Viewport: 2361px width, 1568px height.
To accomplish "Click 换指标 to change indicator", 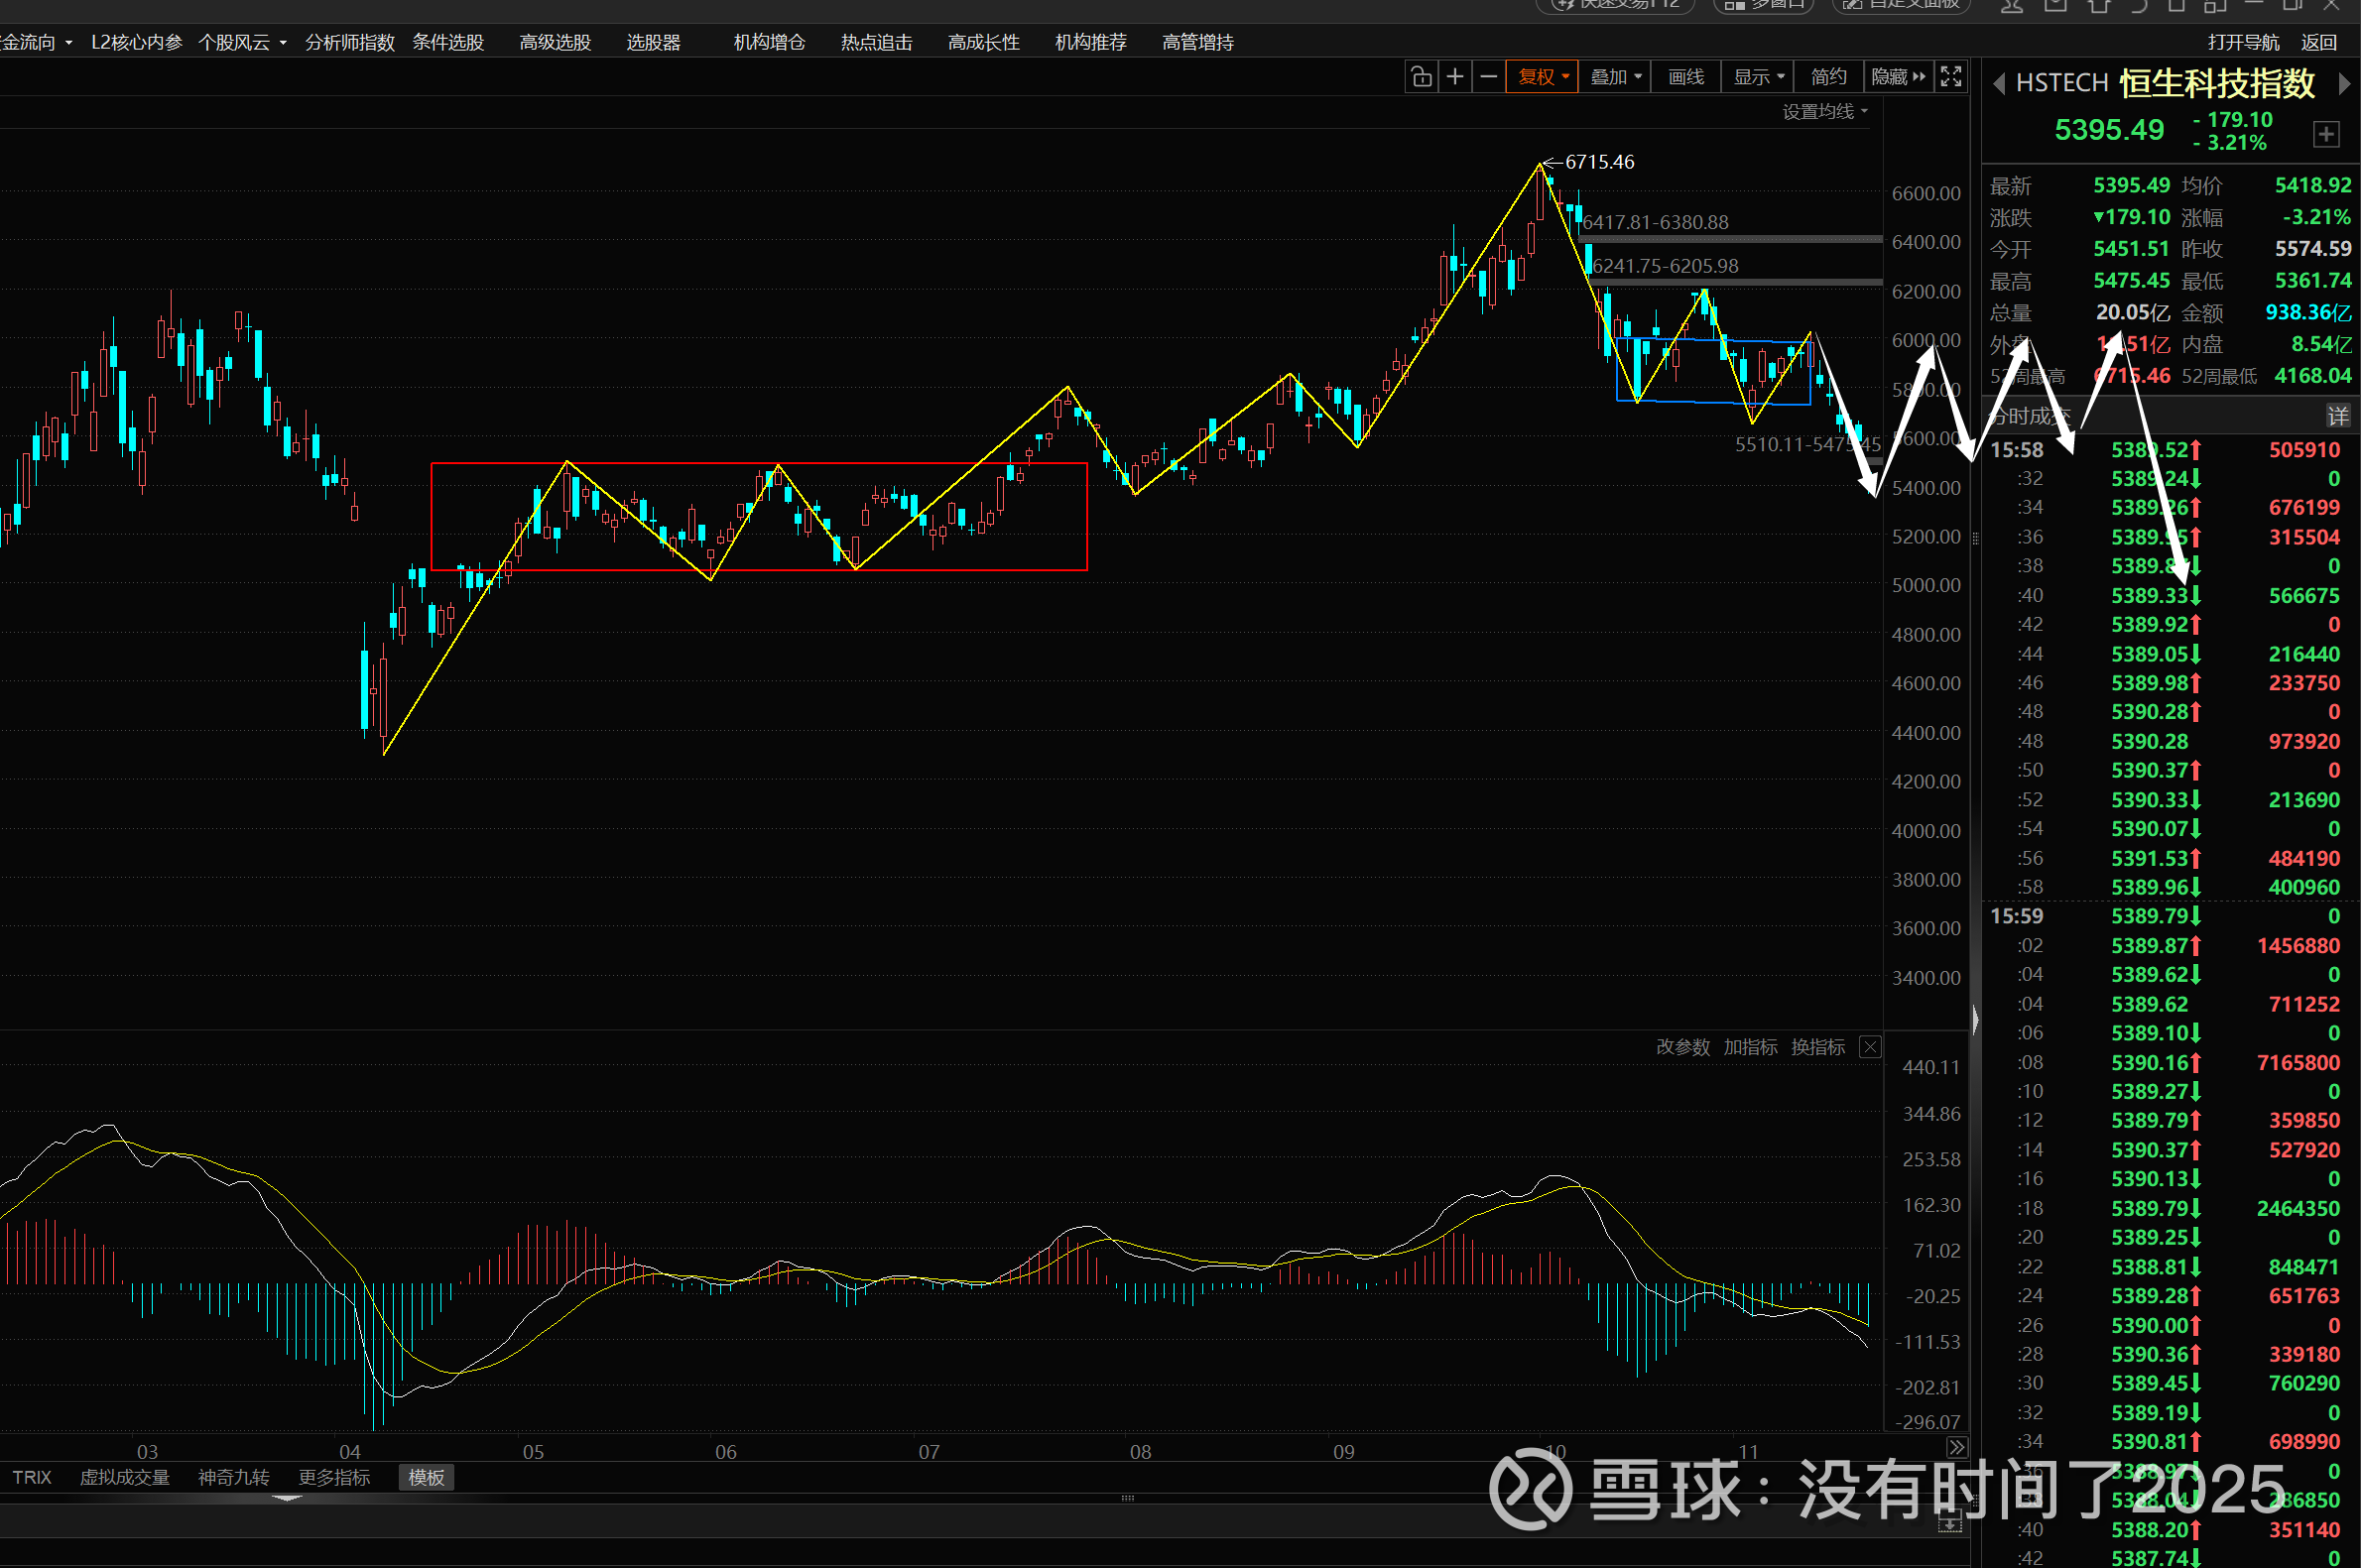I will point(1817,1047).
